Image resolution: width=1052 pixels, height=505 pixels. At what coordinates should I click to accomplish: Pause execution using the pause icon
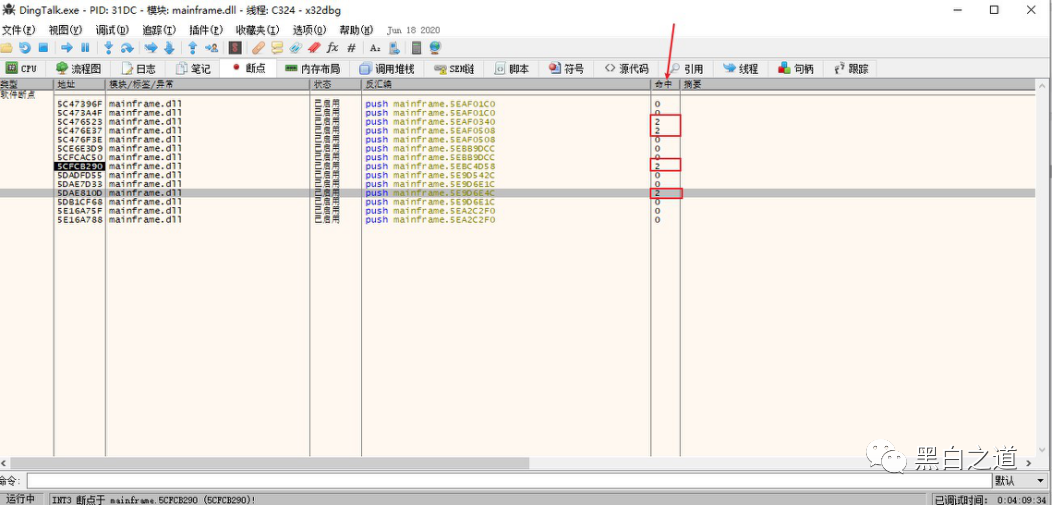(85, 48)
